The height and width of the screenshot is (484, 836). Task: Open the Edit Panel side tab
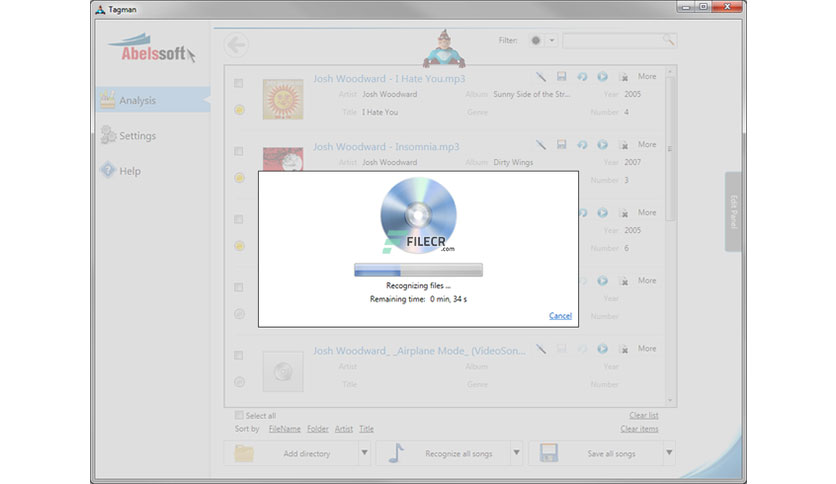(x=733, y=212)
